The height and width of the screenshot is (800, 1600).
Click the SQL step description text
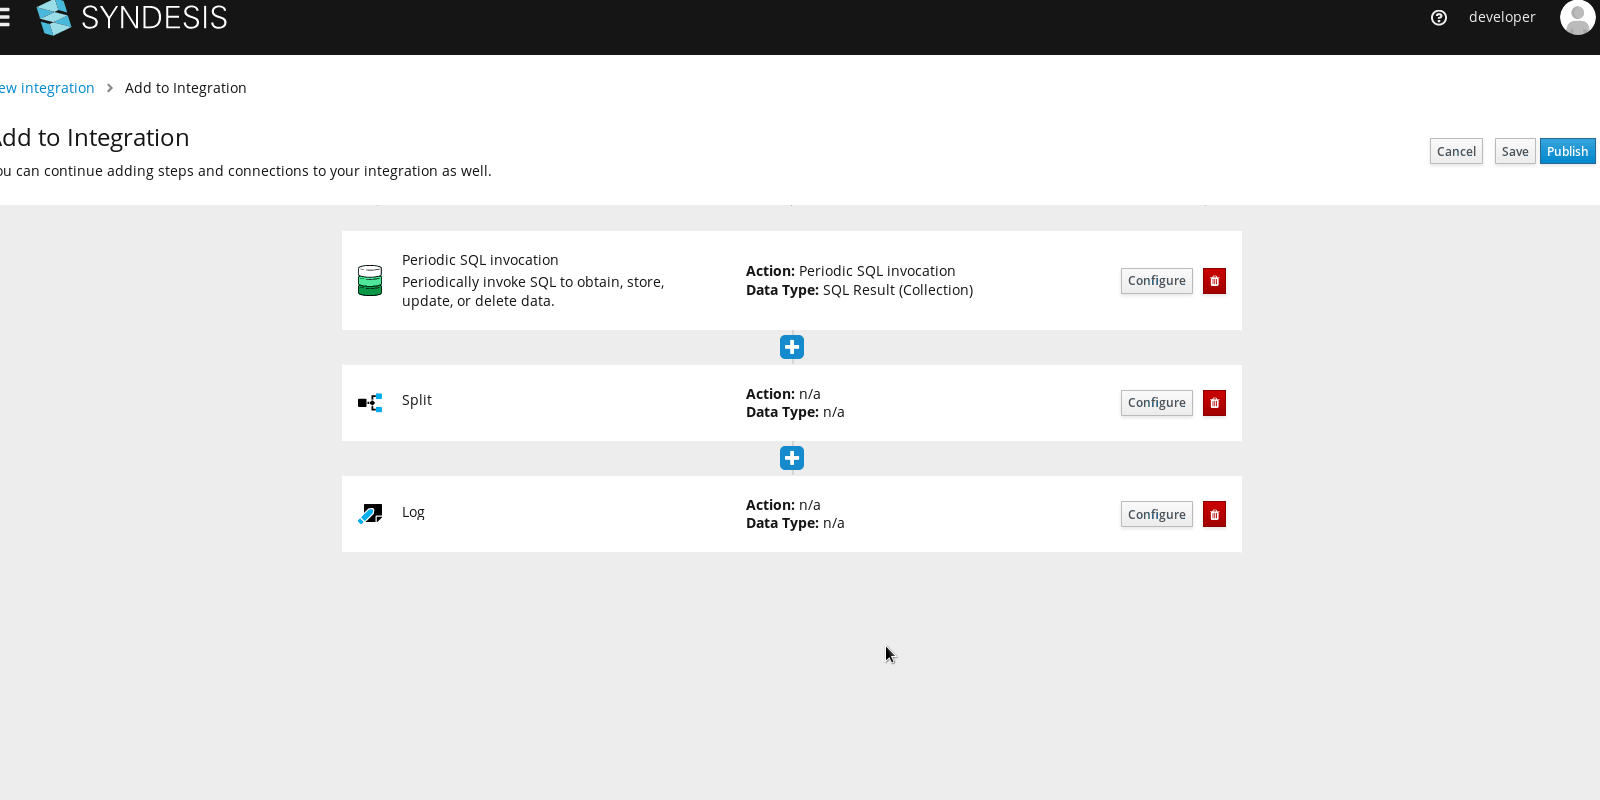coord(533,291)
